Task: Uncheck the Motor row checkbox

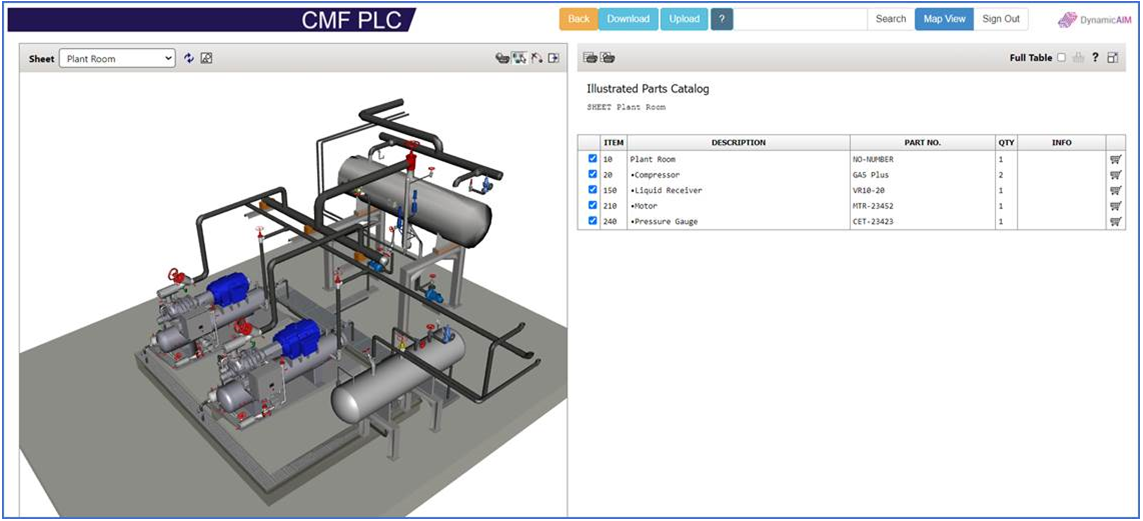Action: [593, 205]
